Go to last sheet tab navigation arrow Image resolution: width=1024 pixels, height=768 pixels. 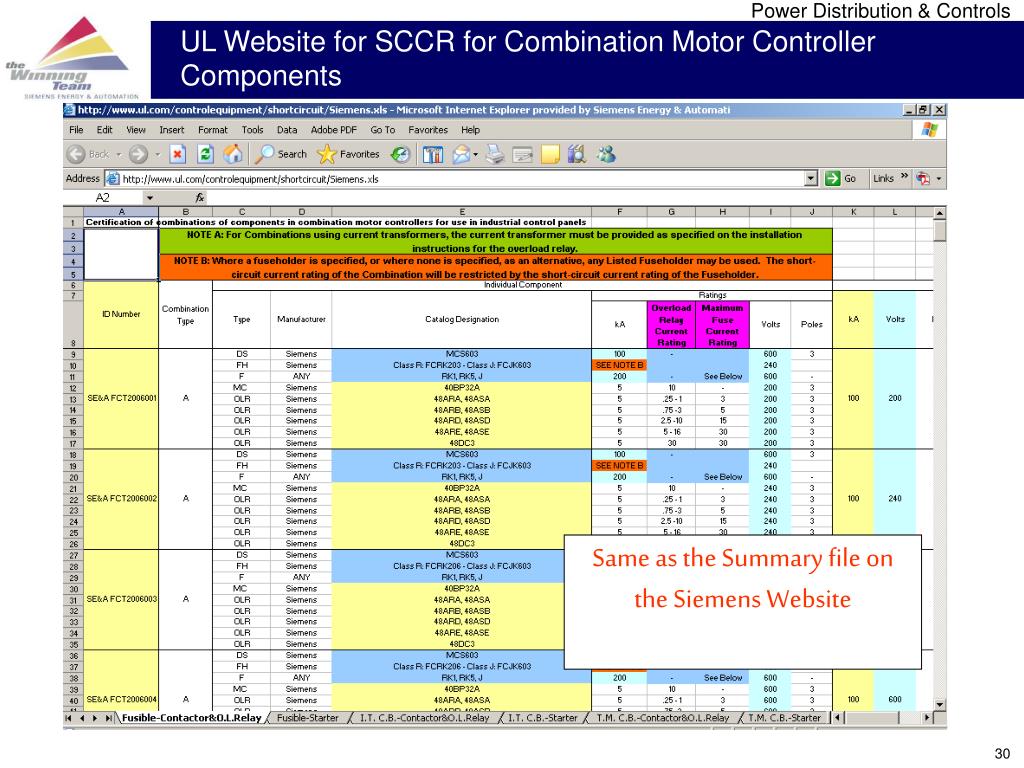tap(109, 718)
